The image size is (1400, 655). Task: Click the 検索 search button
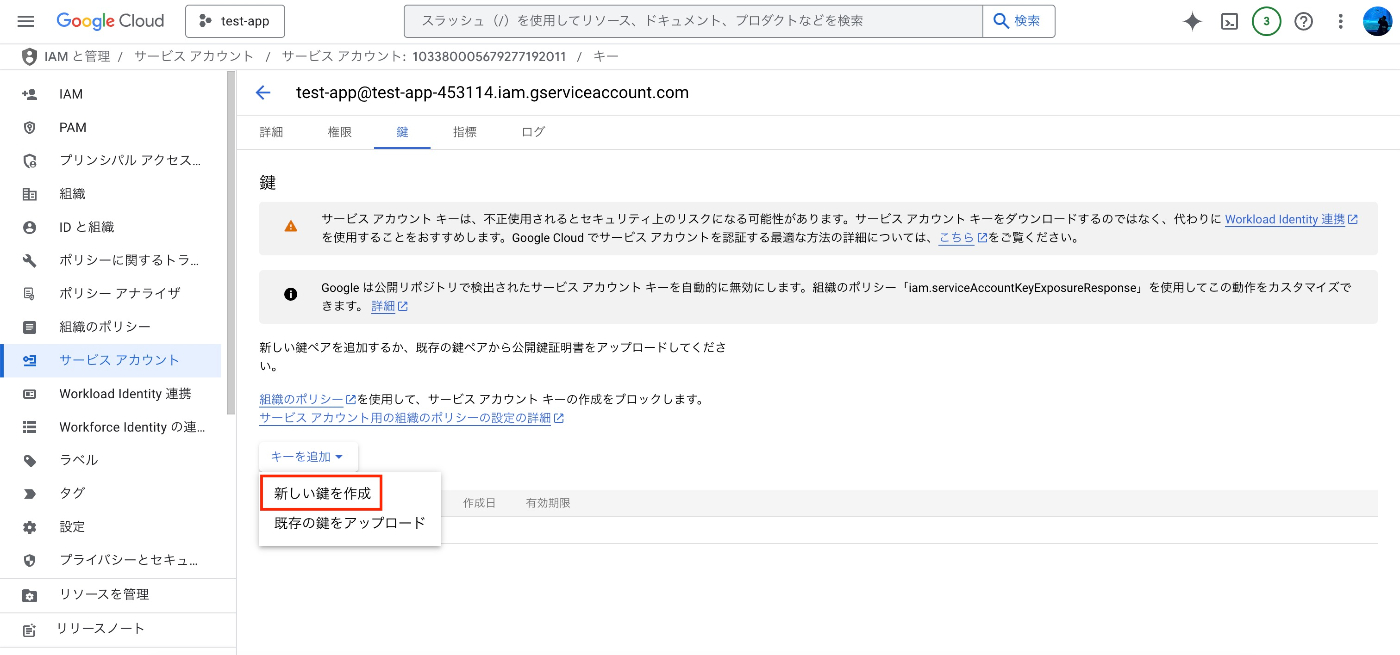tap(1019, 21)
